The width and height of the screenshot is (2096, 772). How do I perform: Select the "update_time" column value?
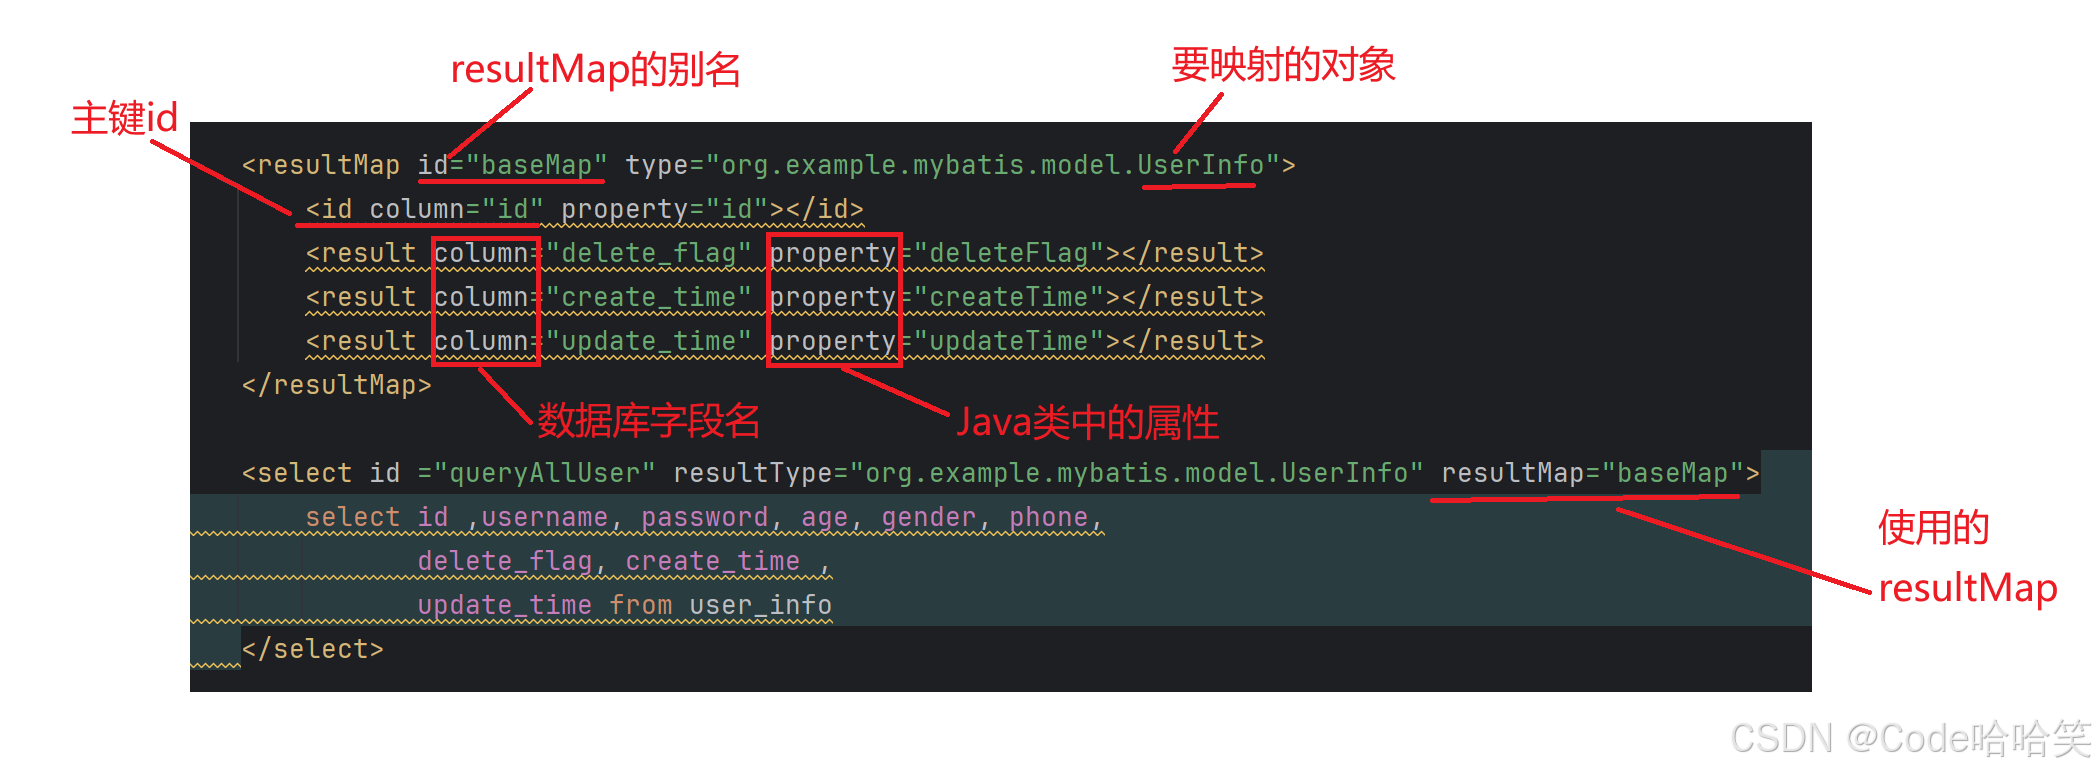tap(648, 341)
